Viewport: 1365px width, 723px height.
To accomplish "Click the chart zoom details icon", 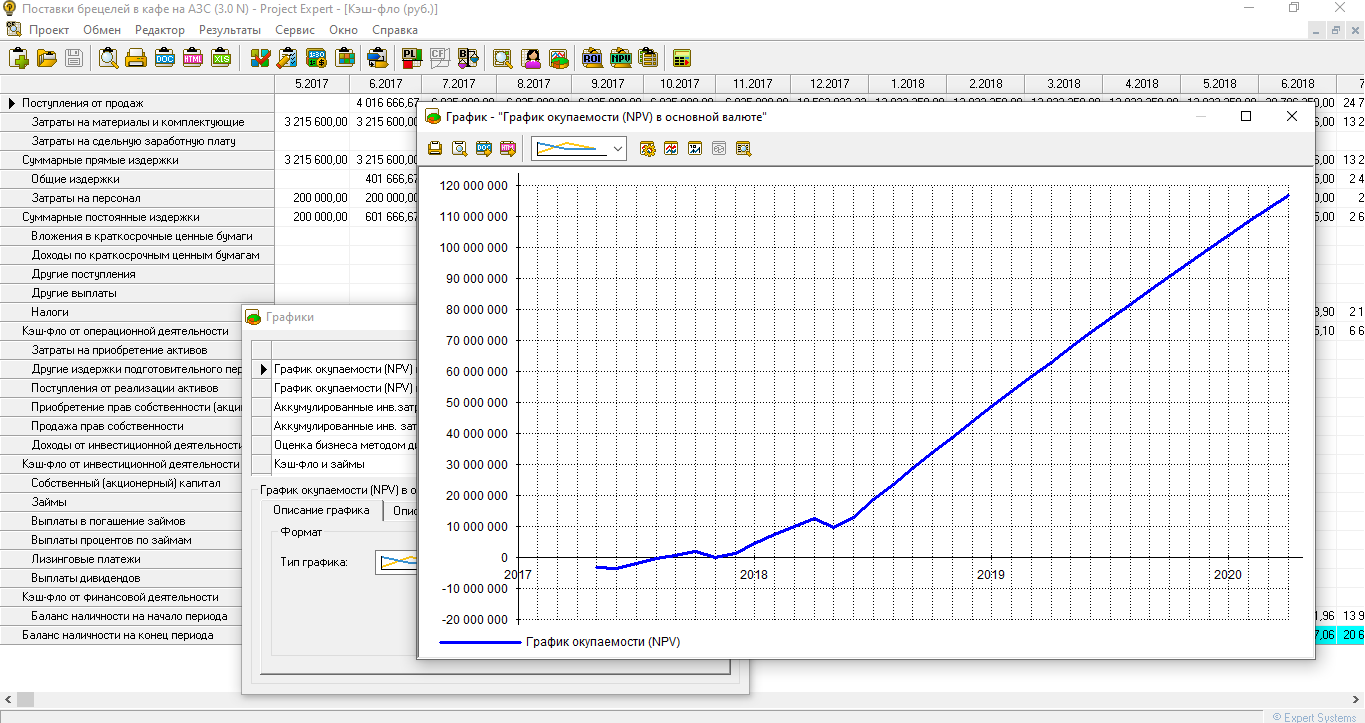I will tap(743, 149).
